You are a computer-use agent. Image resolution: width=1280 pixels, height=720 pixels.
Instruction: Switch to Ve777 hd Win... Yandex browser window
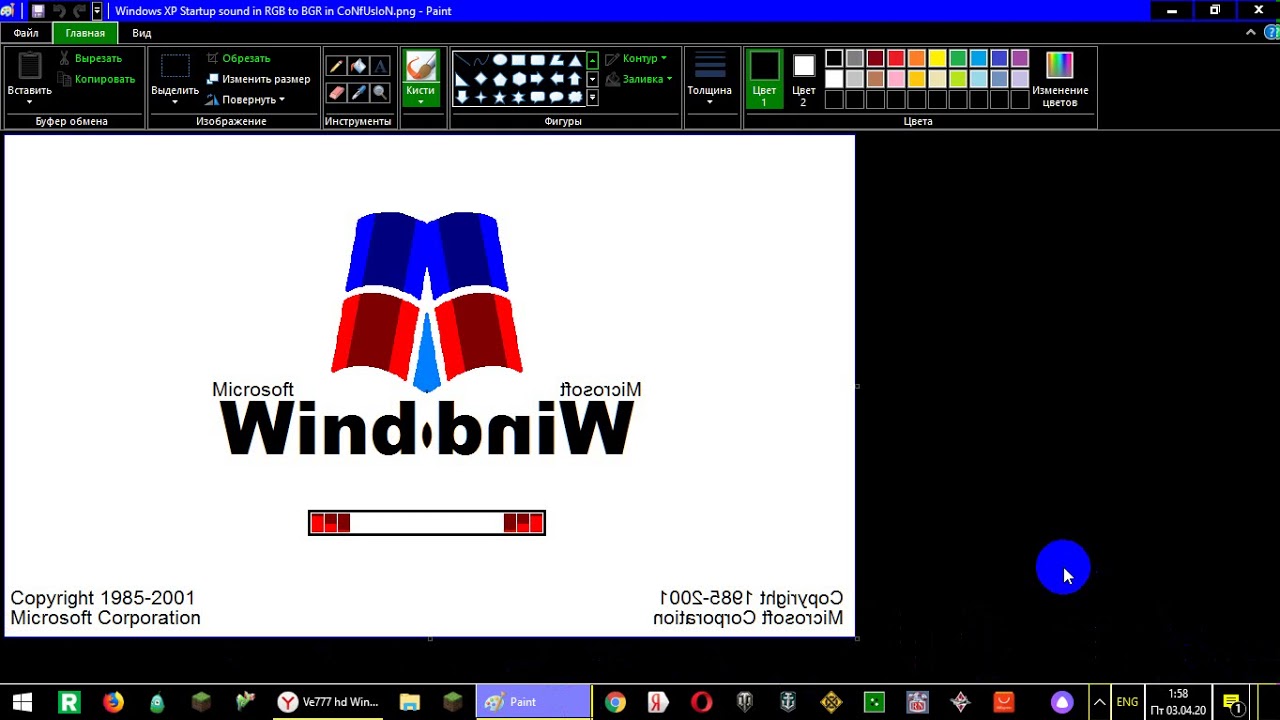point(328,702)
